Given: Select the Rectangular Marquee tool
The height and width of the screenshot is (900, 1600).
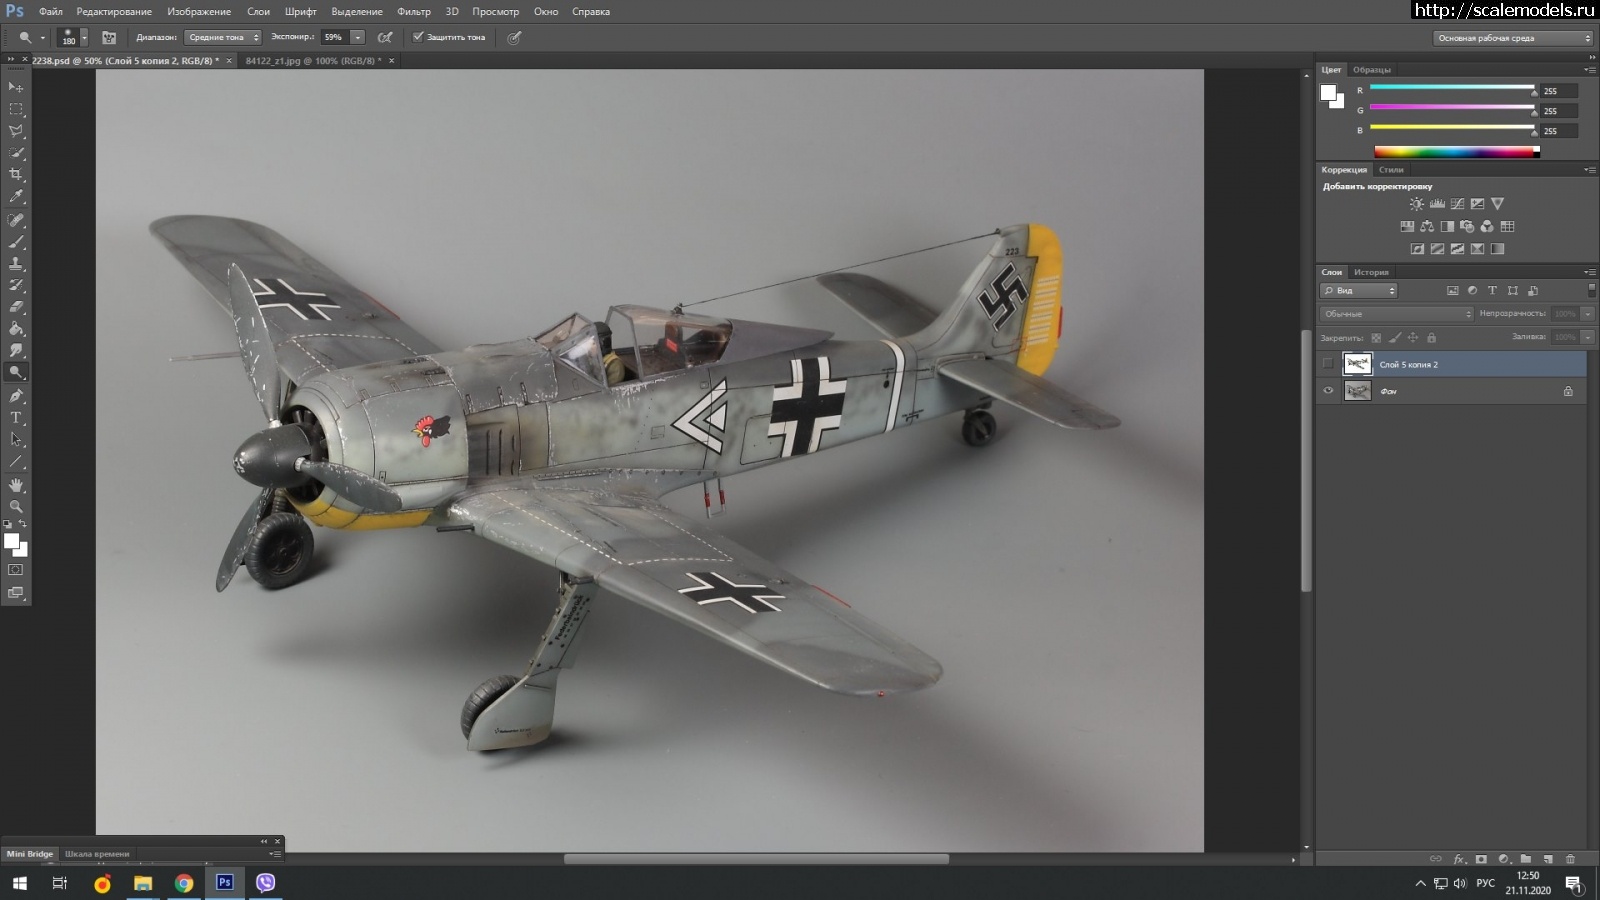Looking at the screenshot, I should 16,109.
